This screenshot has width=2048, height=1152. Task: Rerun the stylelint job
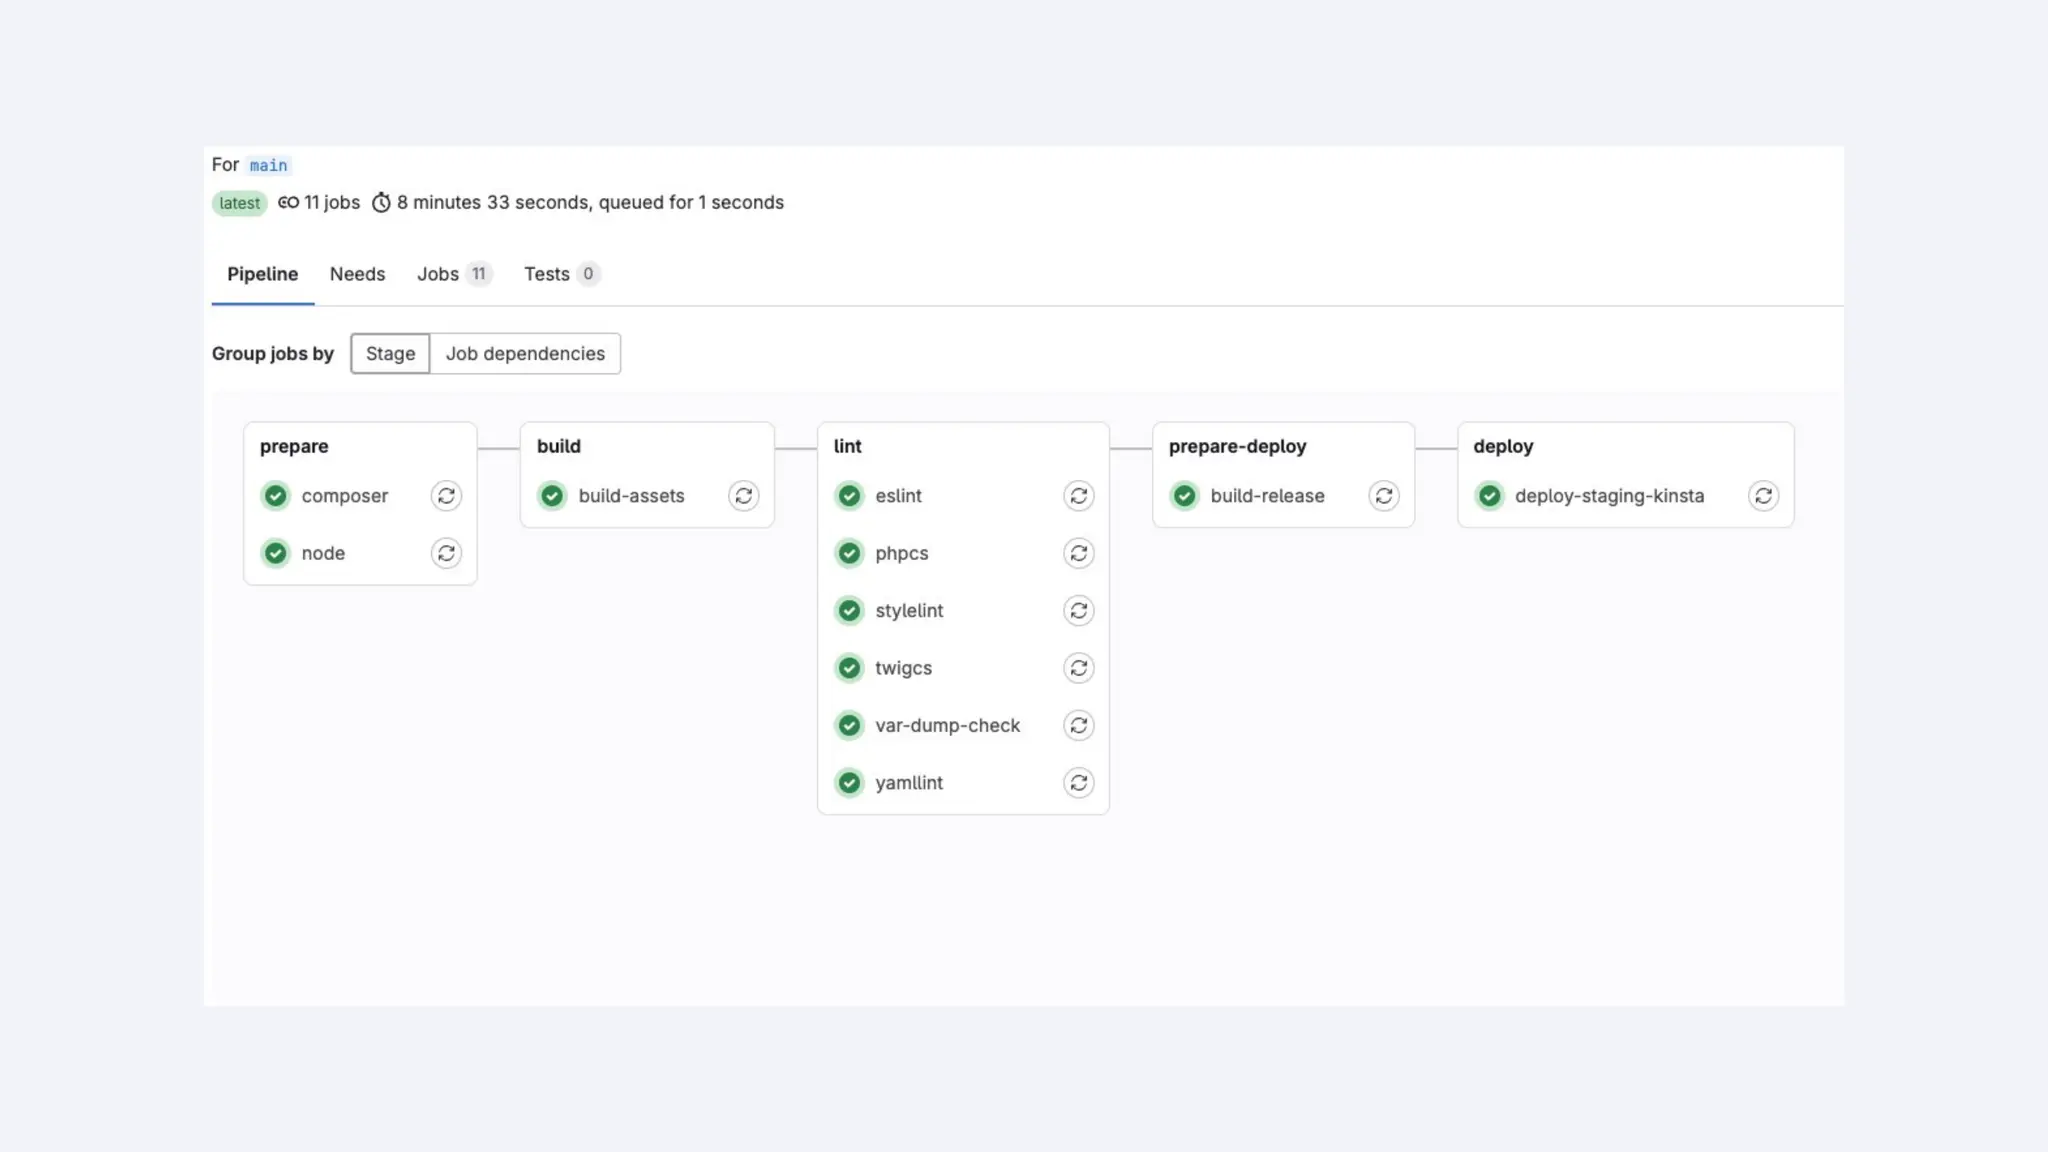[1078, 611]
